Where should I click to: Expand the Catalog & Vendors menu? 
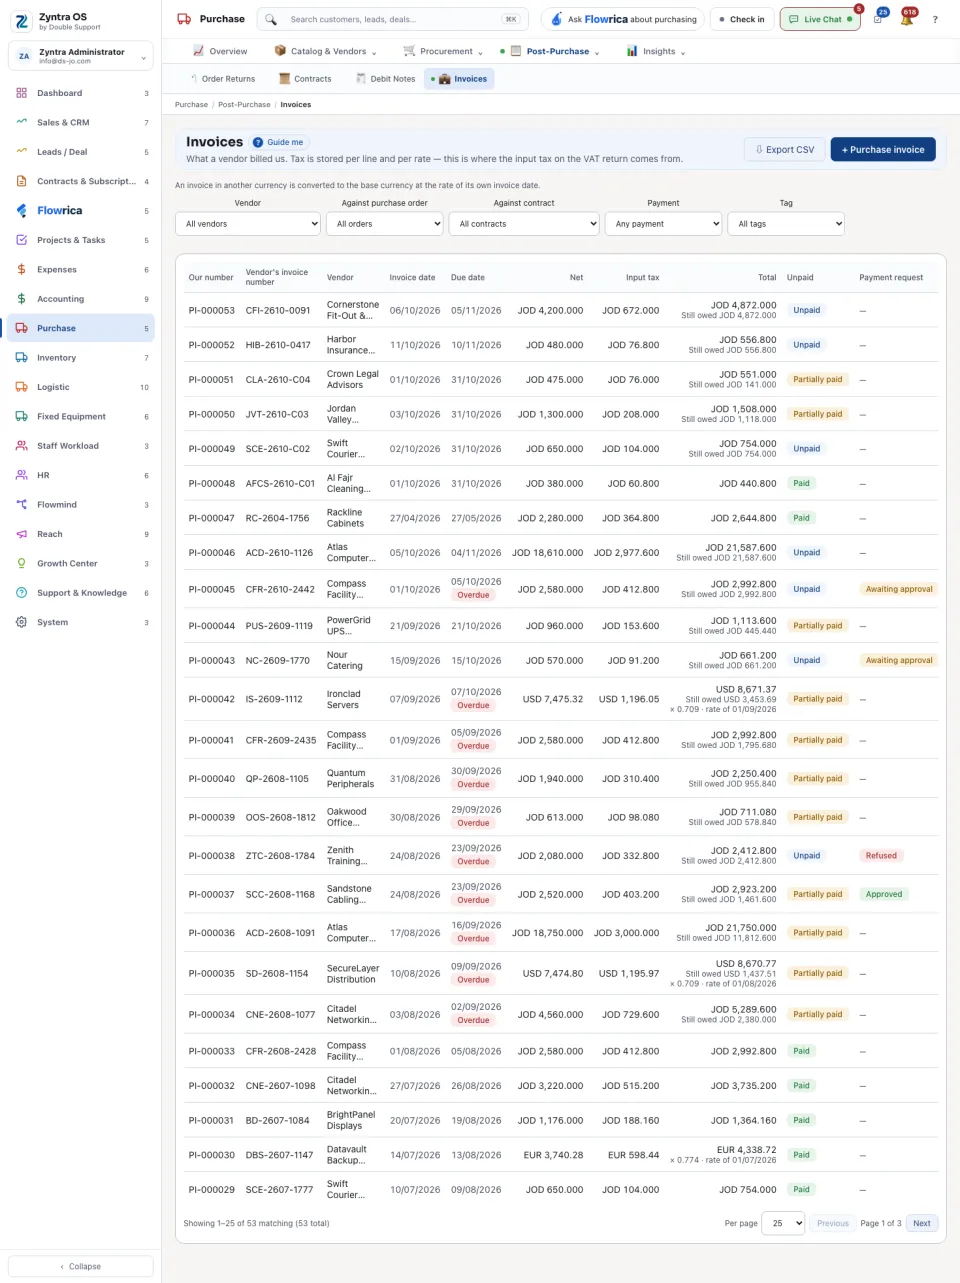coord(325,51)
